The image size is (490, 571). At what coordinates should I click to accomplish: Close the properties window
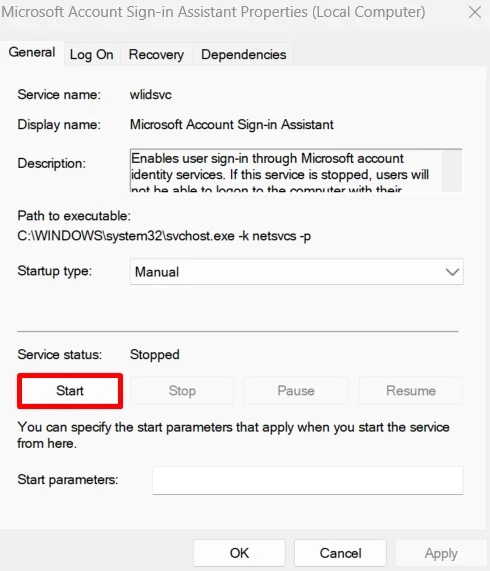(x=475, y=12)
